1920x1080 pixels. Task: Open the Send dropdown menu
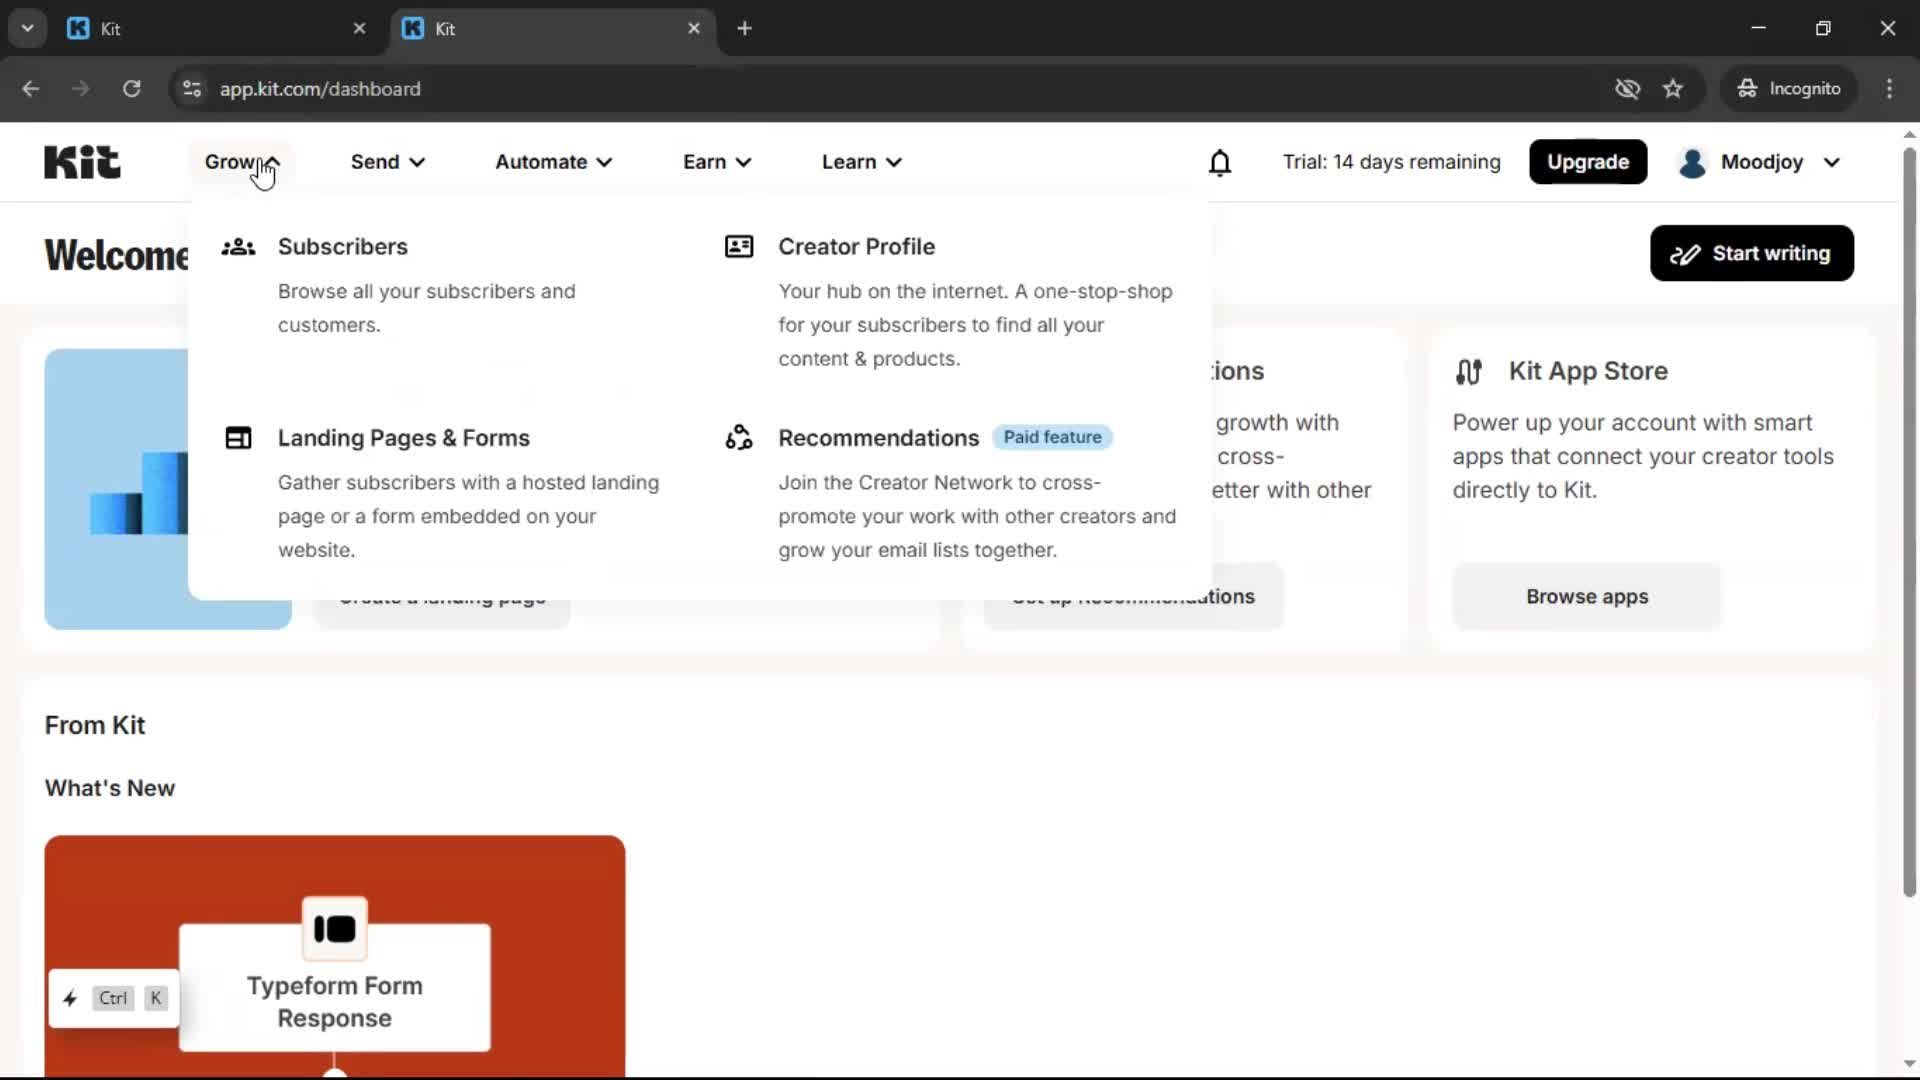tap(386, 161)
